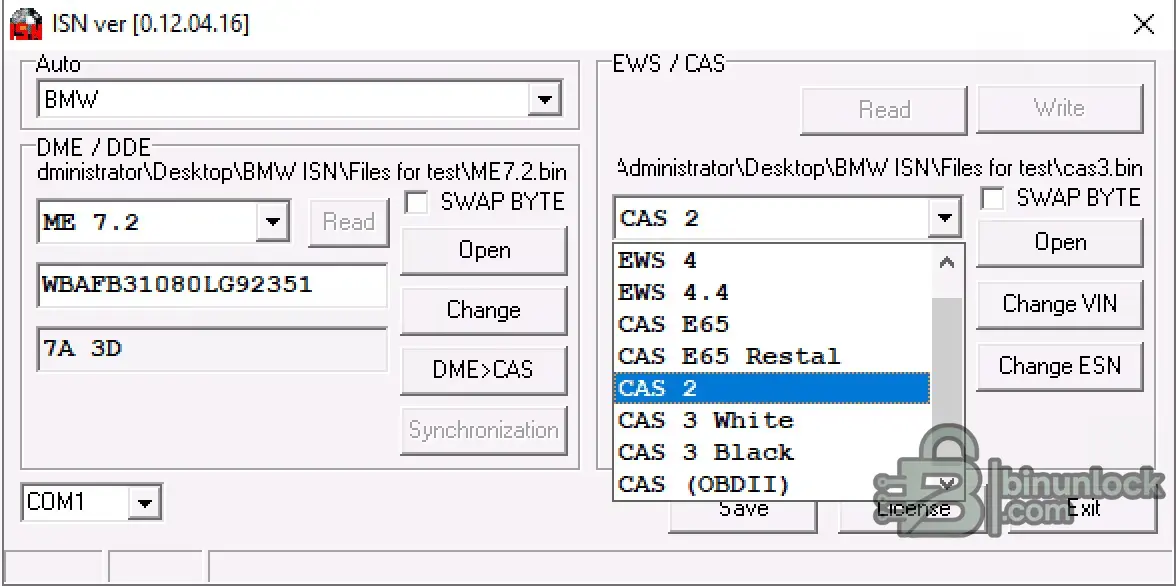Click the ISN value field 7A 3D
1176x586 pixels.
coord(212,349)
